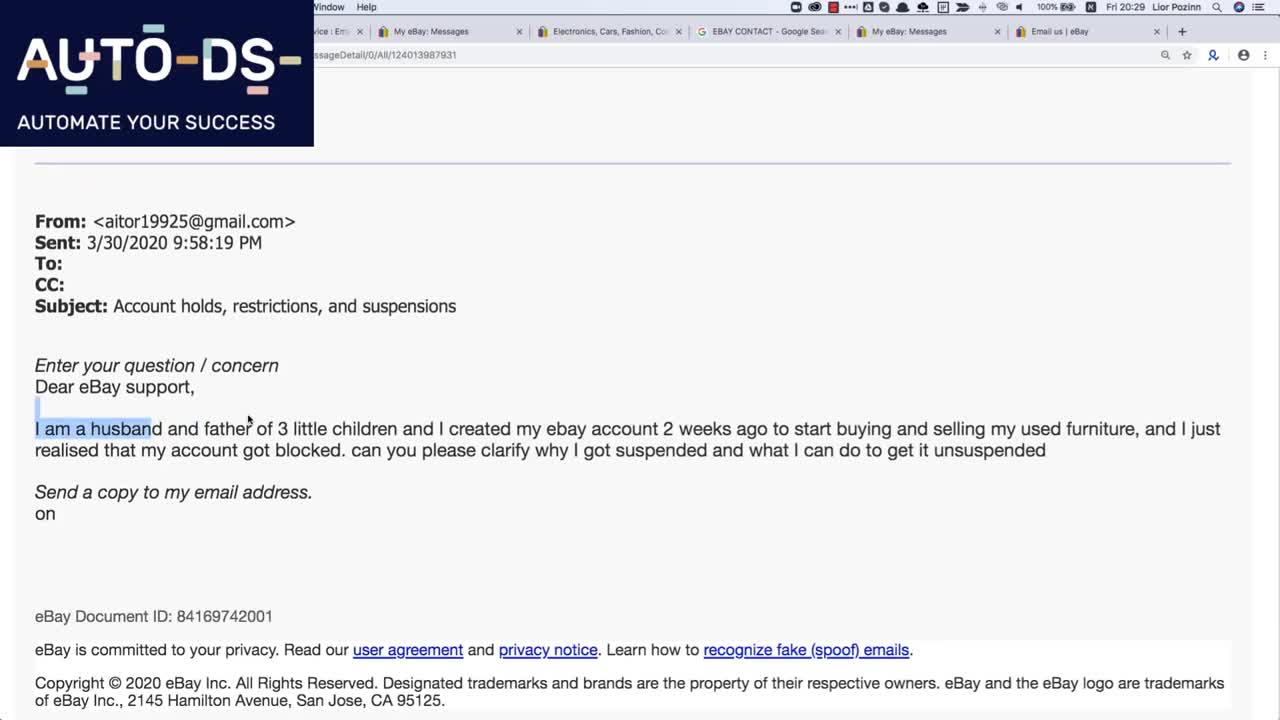The height and width of the screenshot is (720, 1280).
Task: Click Send a copy to my email address text
Action: pyautogui.click(x=173, y=492)
